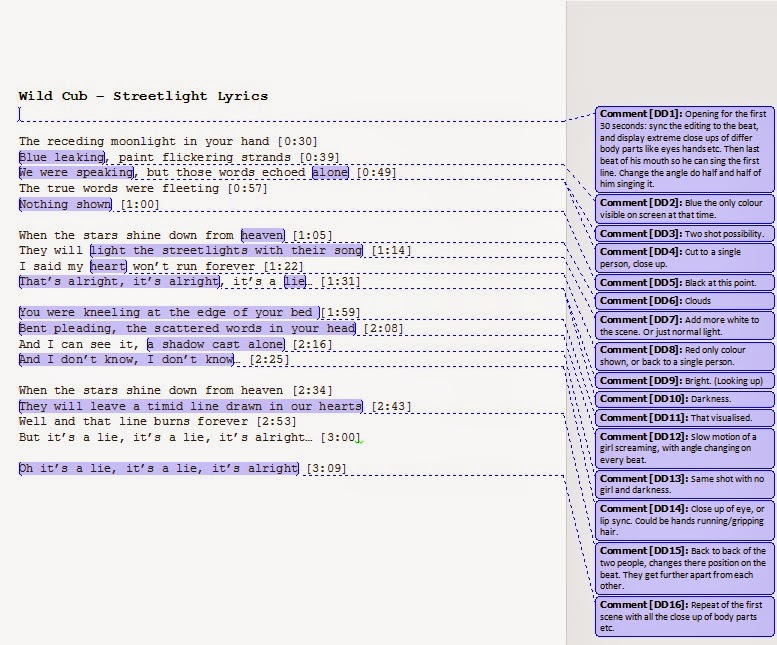Select comment DD15 back to back
Image resolution: width=777 pixels, height=645 pixels.
(x=684, y=568)
